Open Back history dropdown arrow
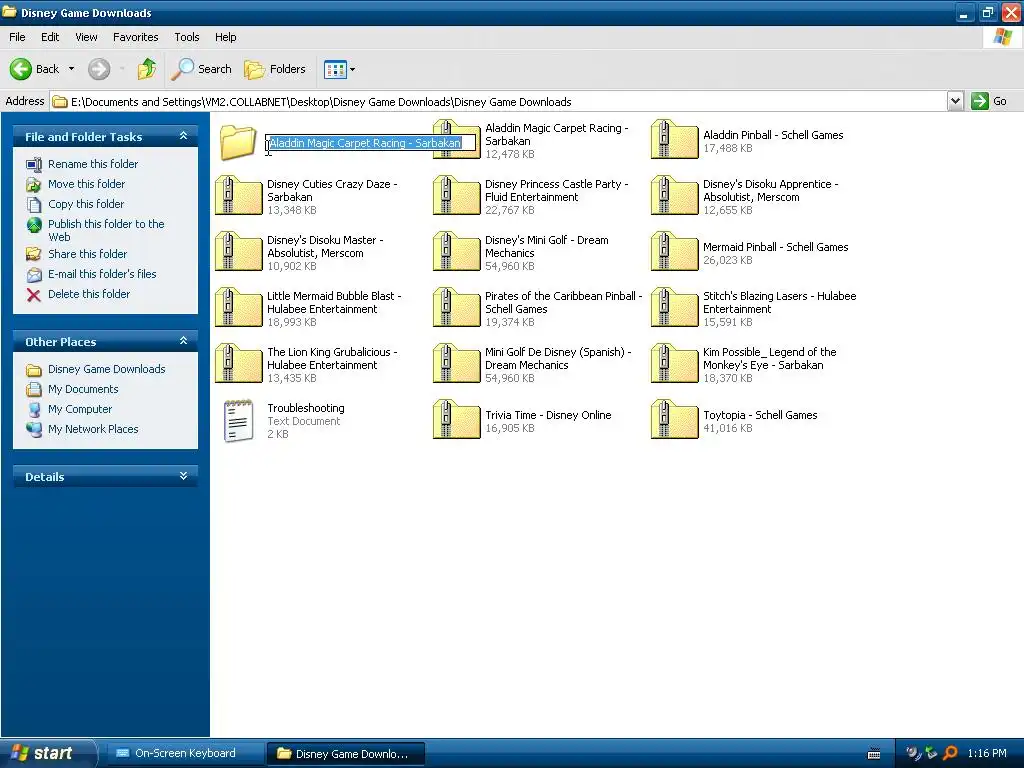The image size is (1024, 768). (x=71, y=69)
